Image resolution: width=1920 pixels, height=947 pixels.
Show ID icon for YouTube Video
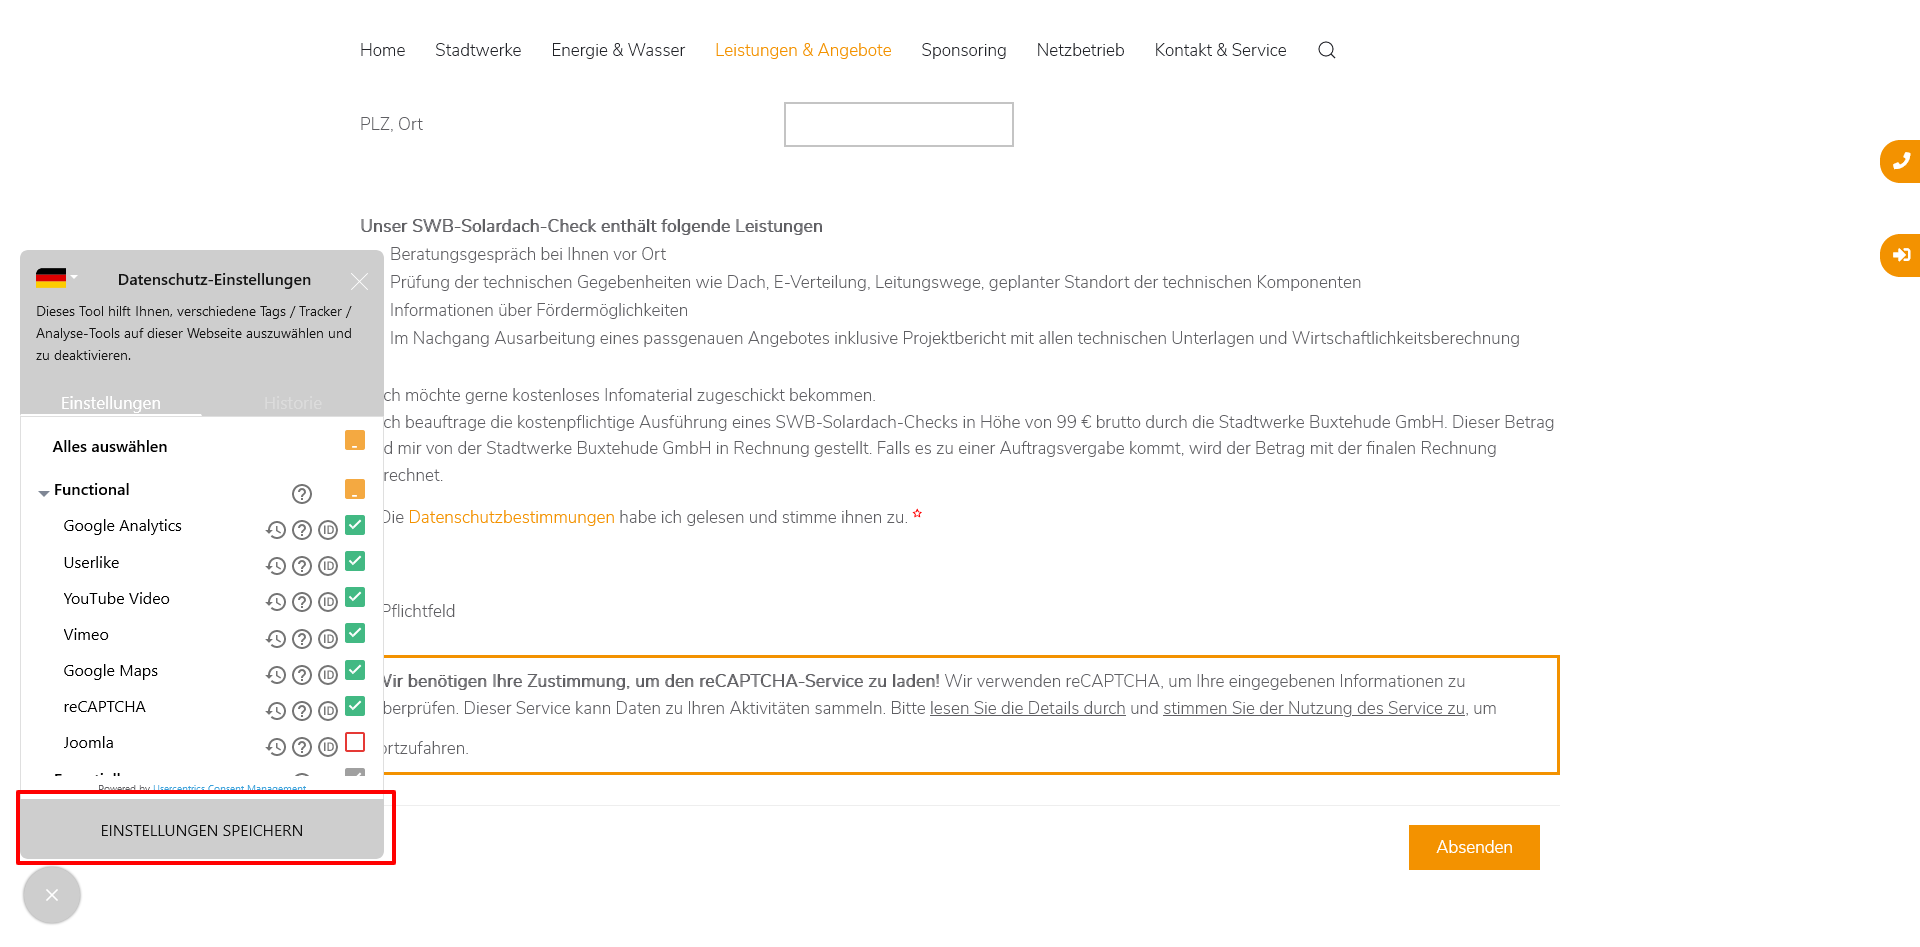328,602
